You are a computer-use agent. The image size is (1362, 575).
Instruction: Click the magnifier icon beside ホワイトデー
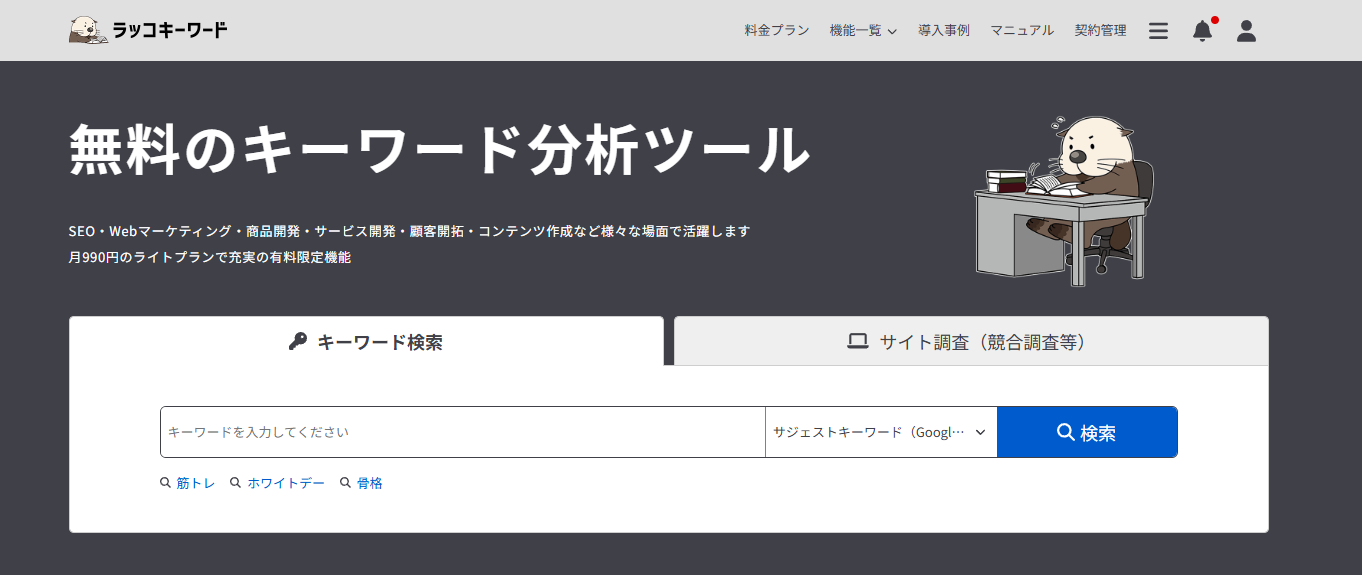(235, 483)
